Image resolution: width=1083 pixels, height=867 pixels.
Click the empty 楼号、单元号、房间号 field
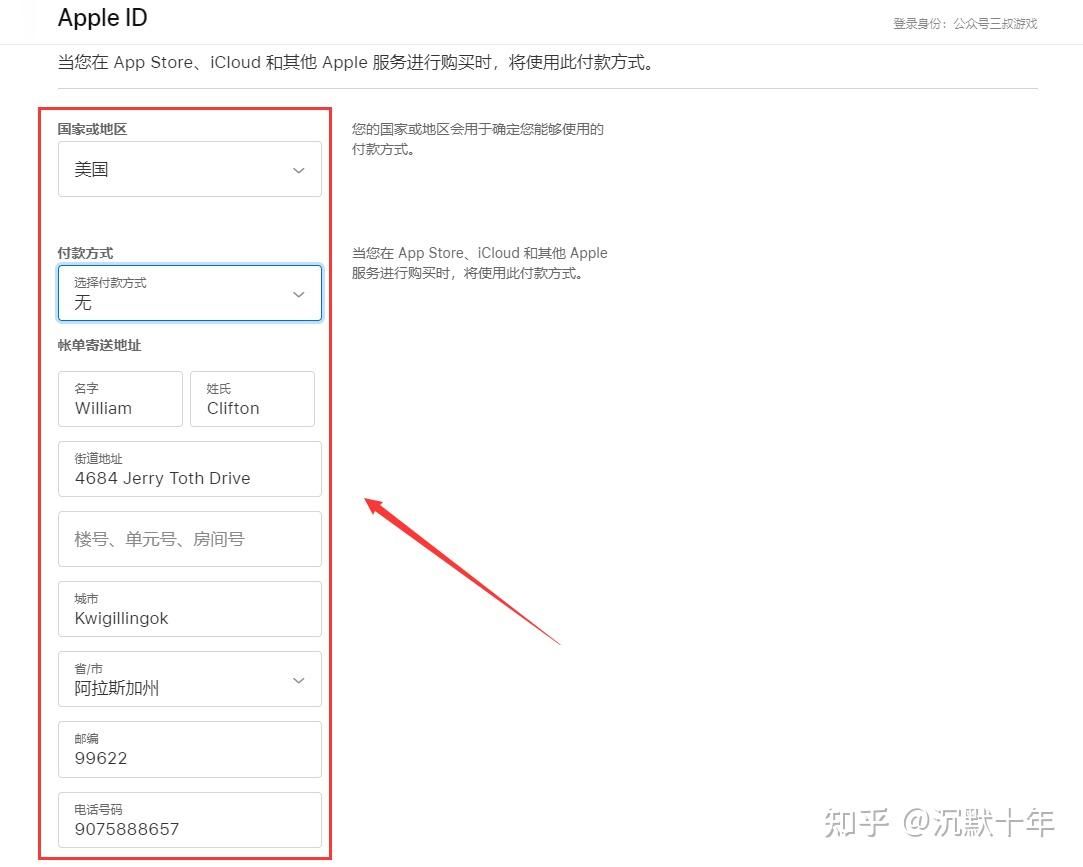pos(190,539)
